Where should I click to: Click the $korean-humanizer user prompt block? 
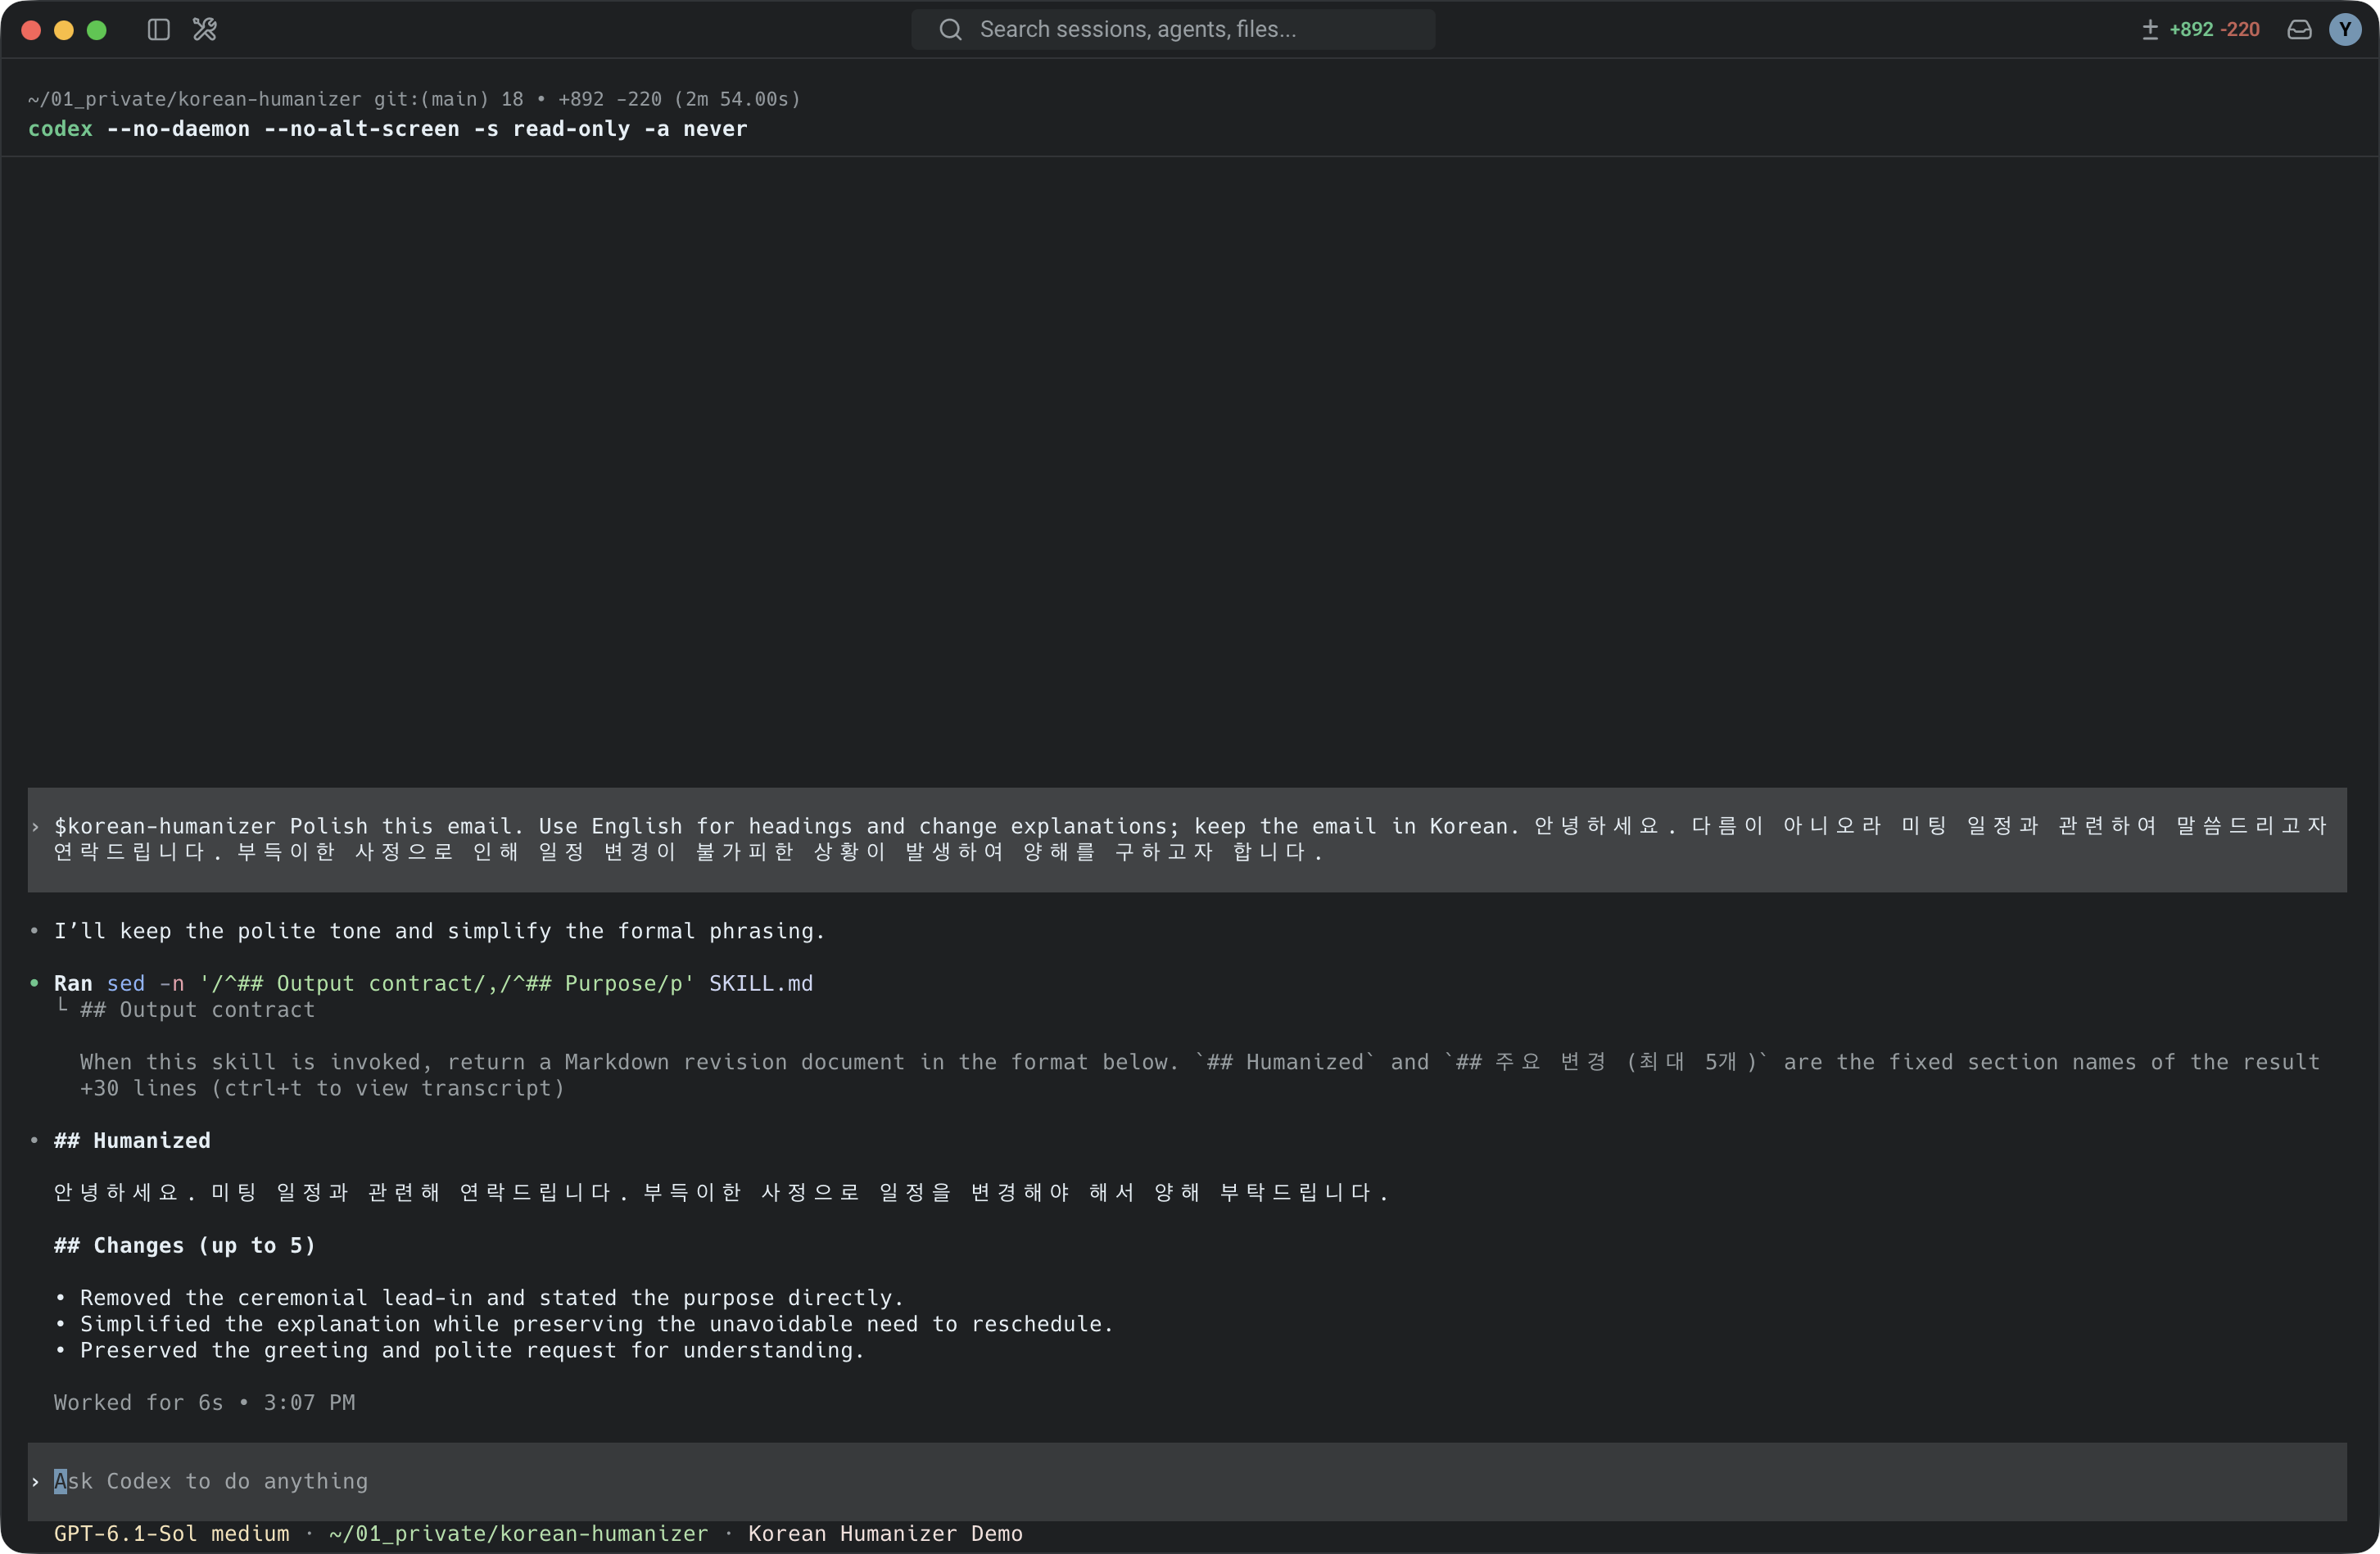coord(1187,839)
